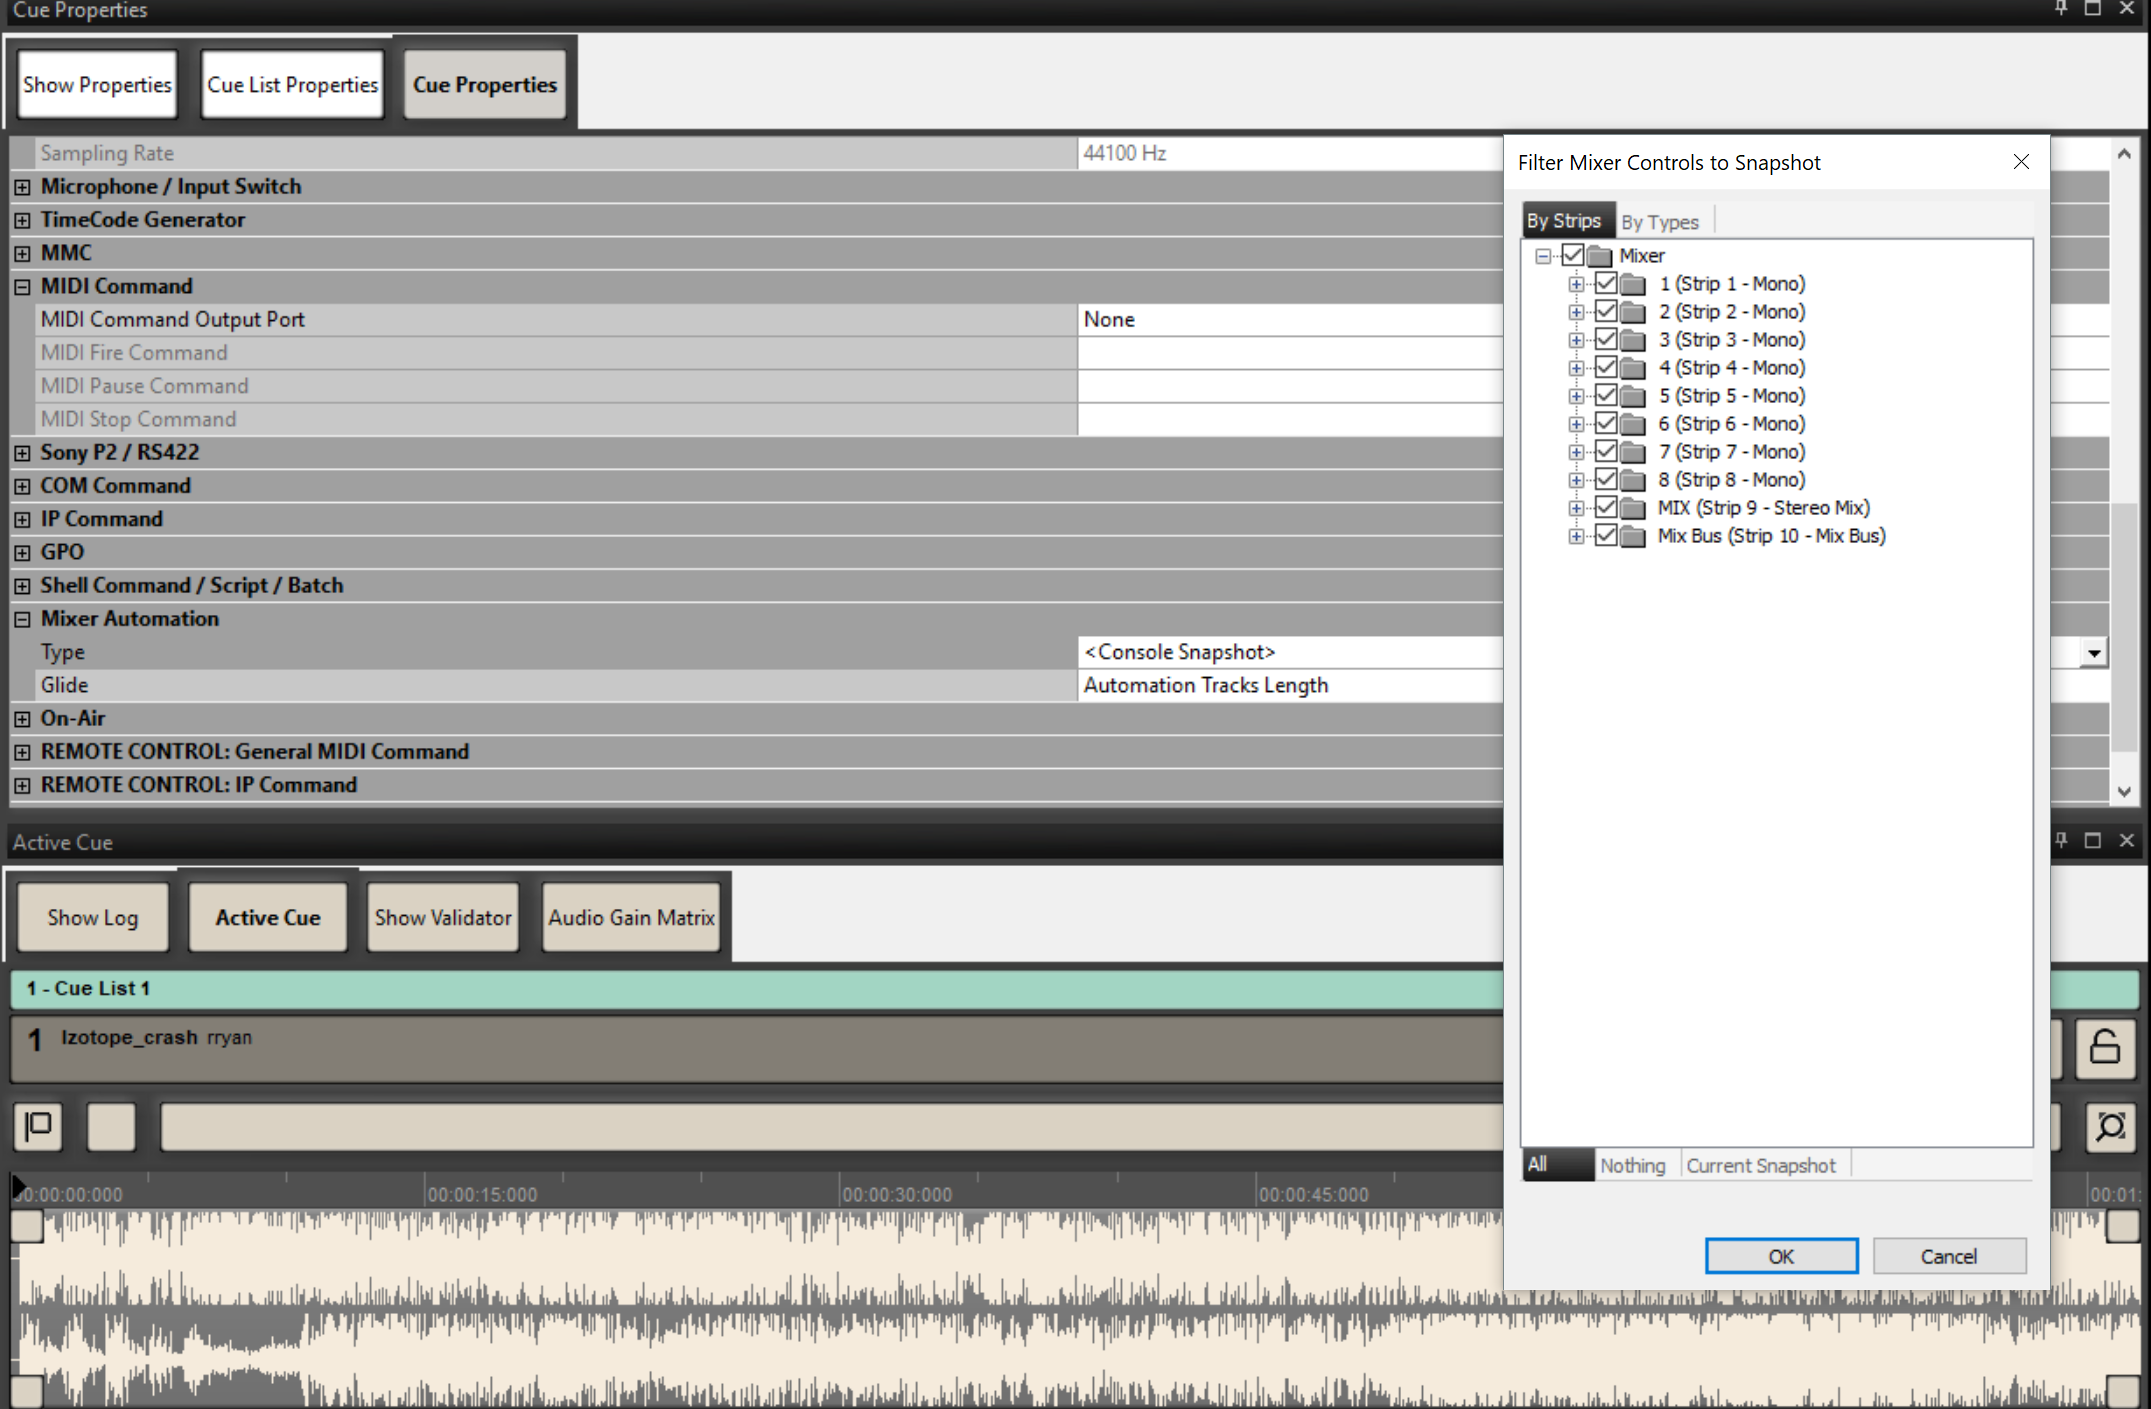Collapse the Mixer tree root node
2151x1409 pixels.
click(x=1543, y=256)
